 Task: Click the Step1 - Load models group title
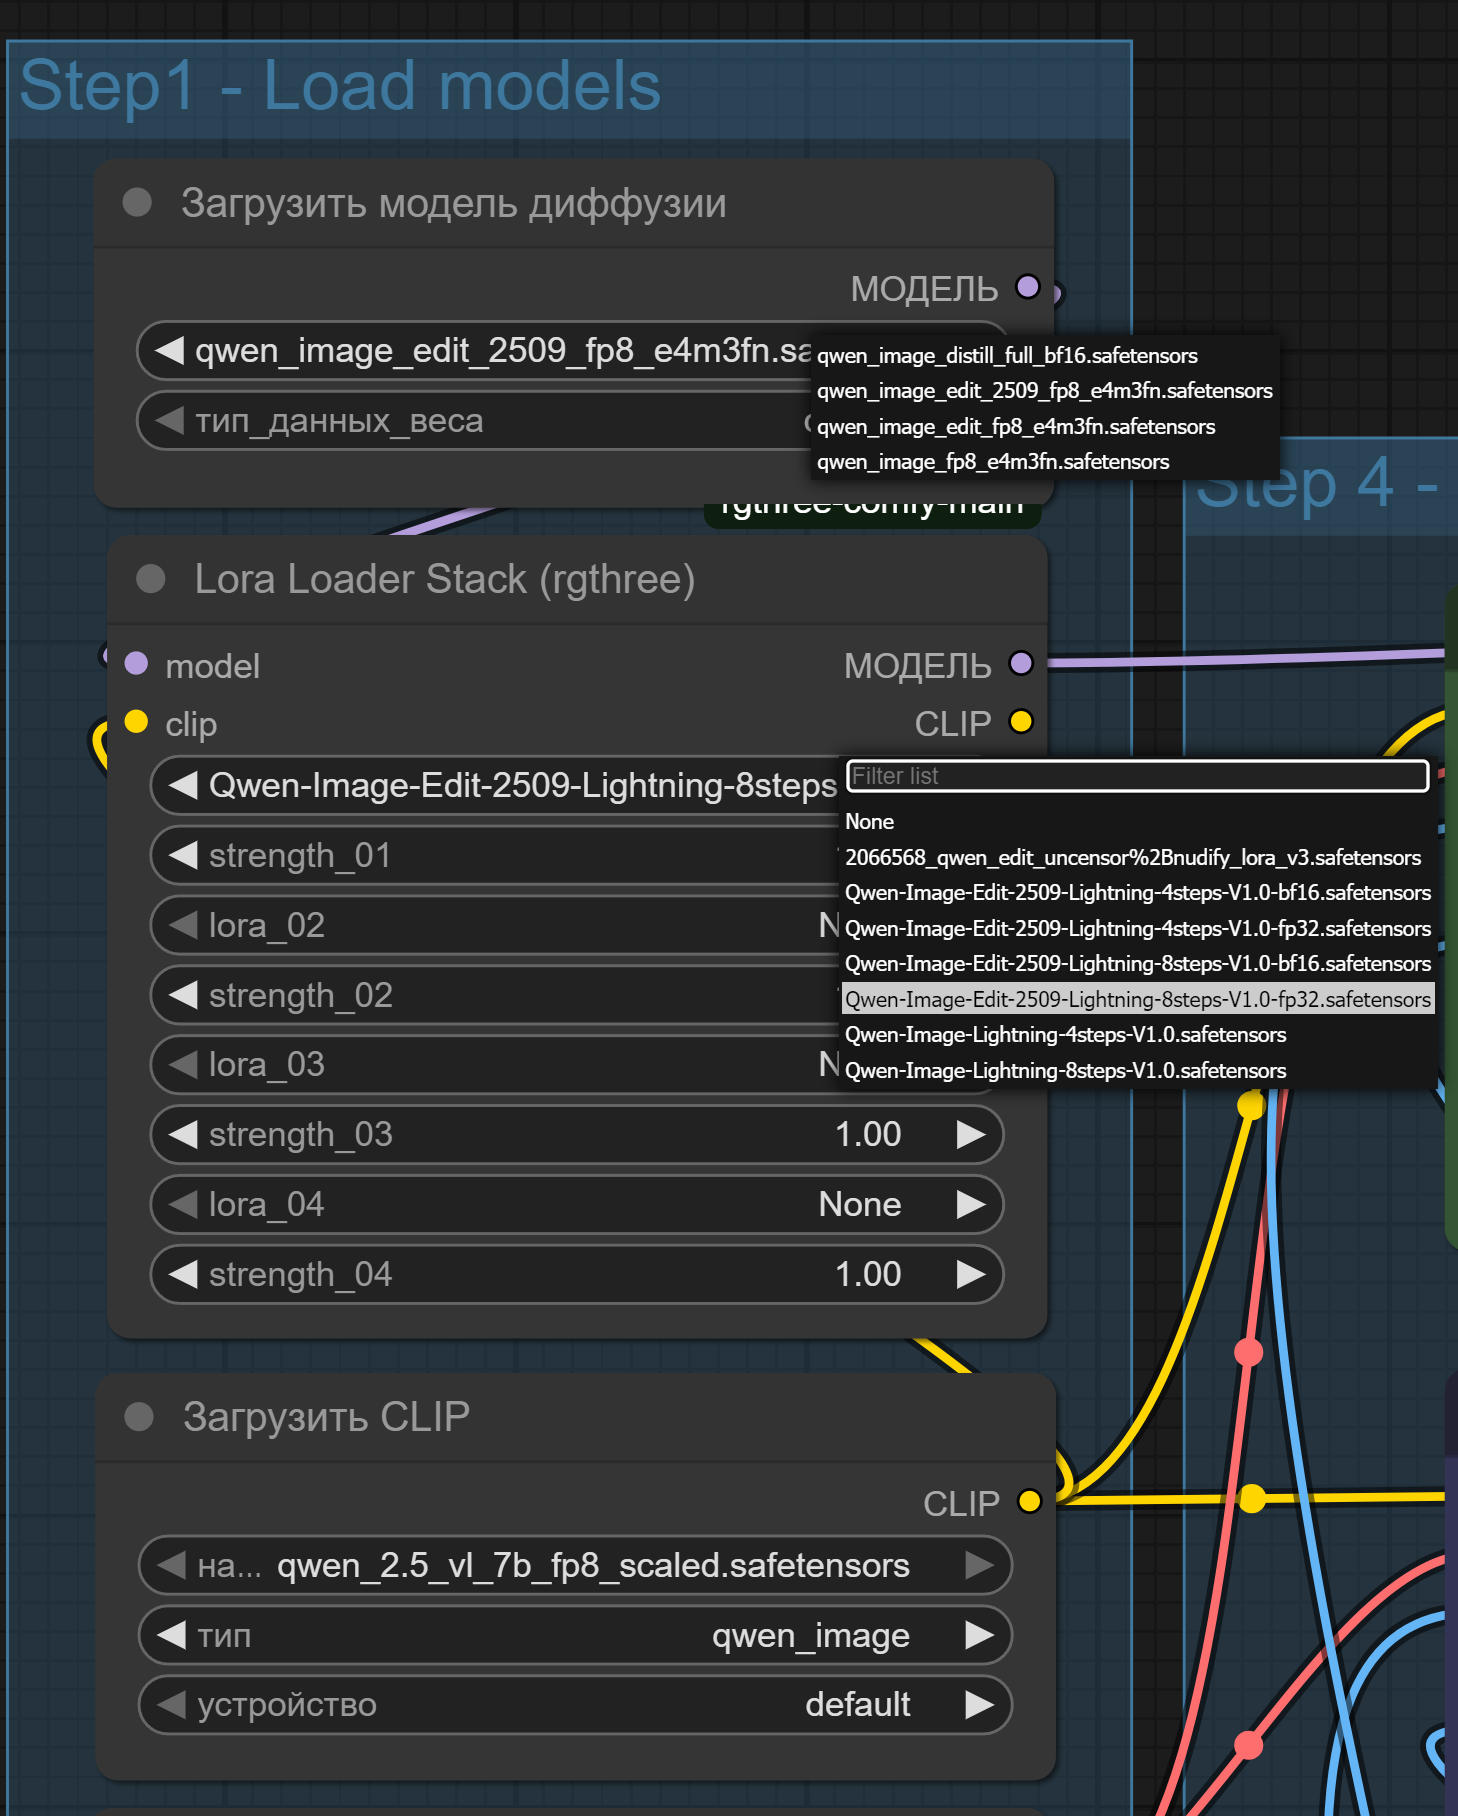(340, 85)
